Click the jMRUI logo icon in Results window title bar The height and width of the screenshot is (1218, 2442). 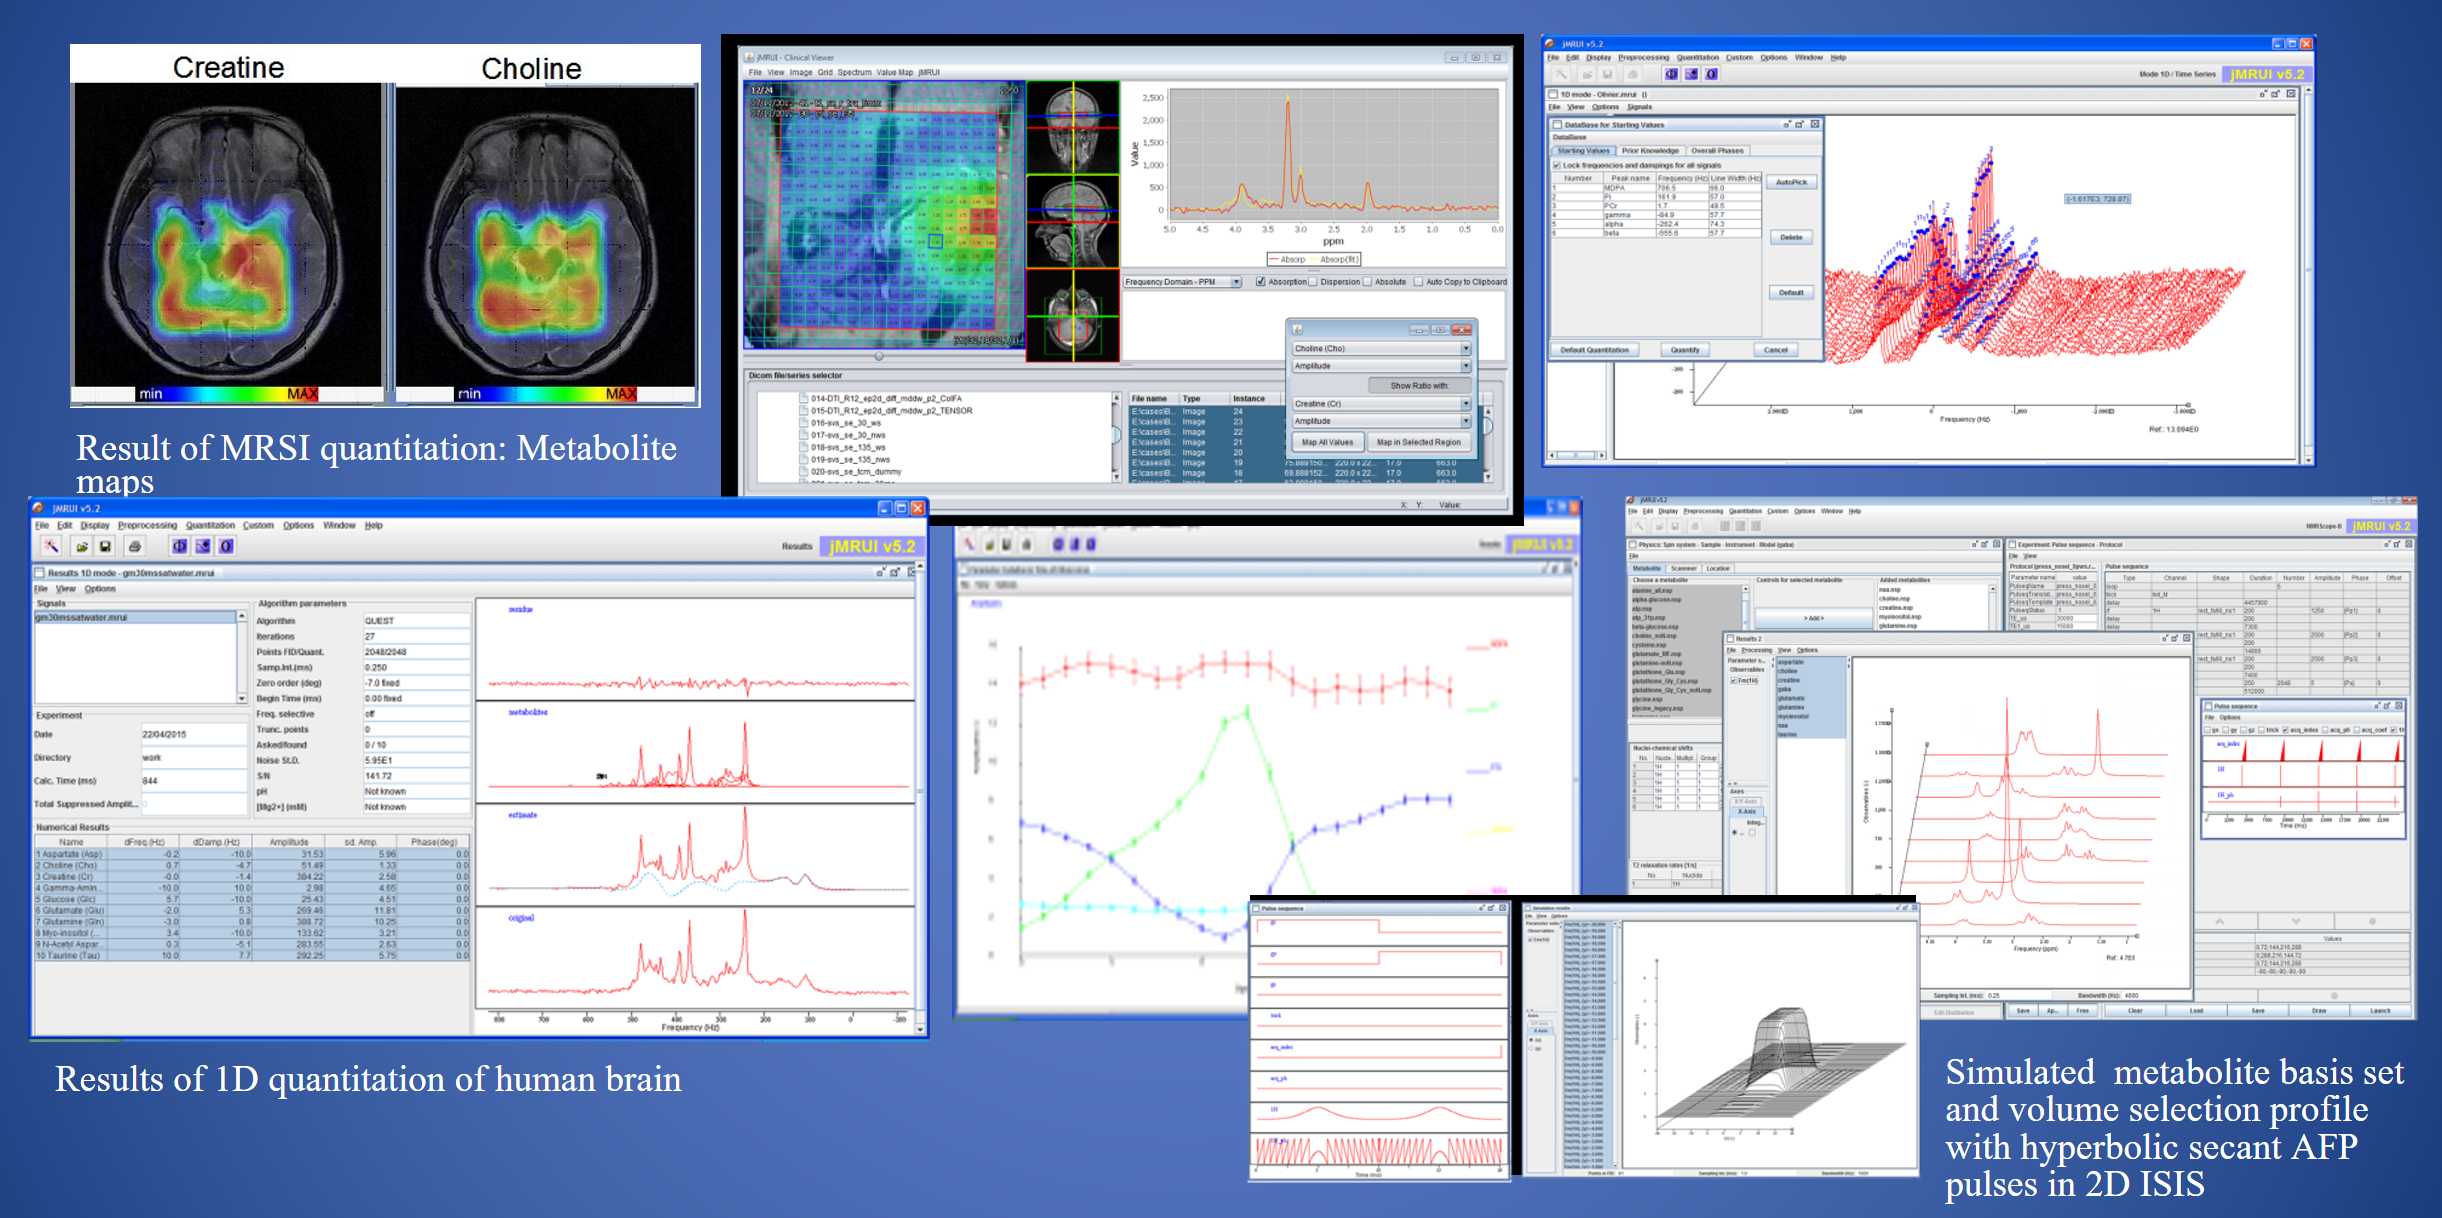(x=39, y=508)
